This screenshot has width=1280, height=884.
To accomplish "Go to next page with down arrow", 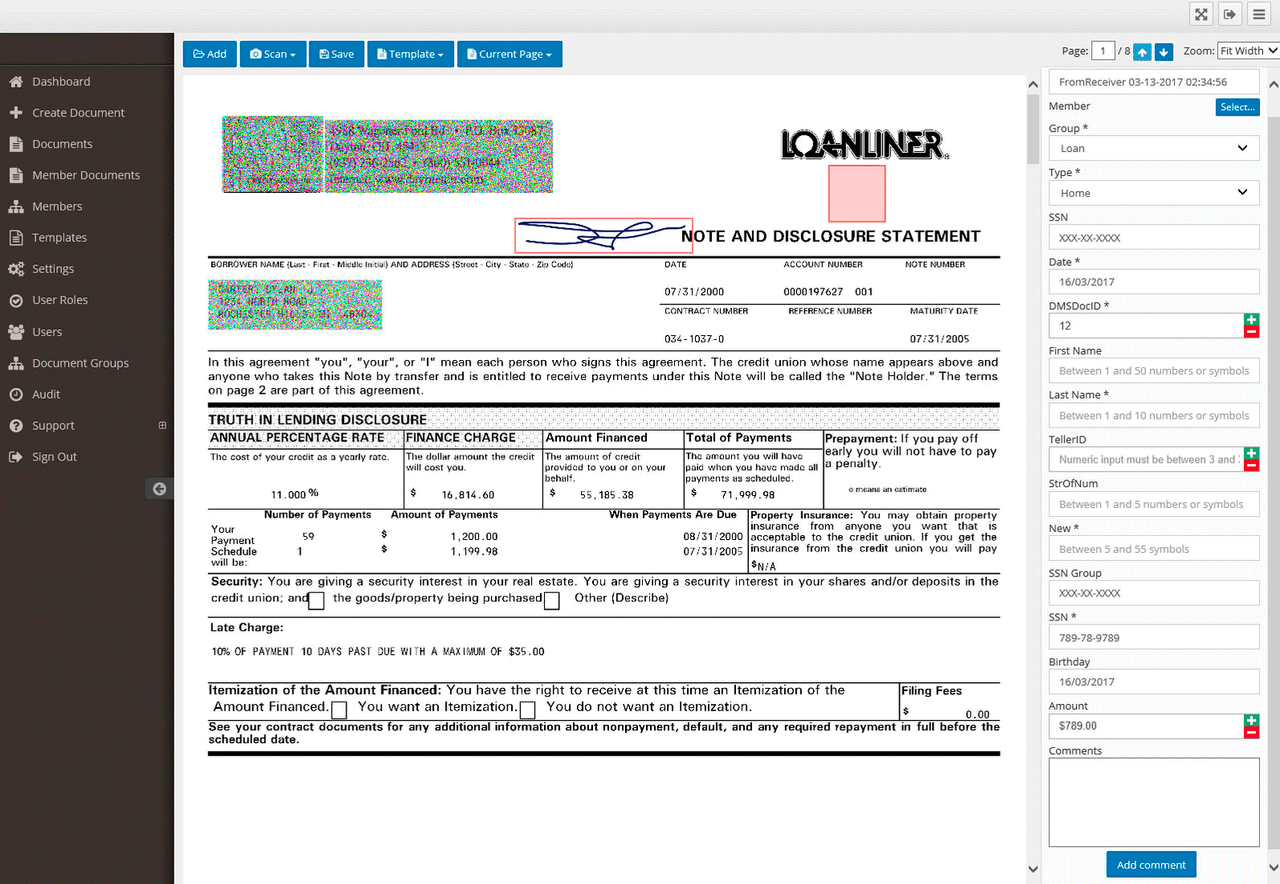I will tap(1163, 51).
